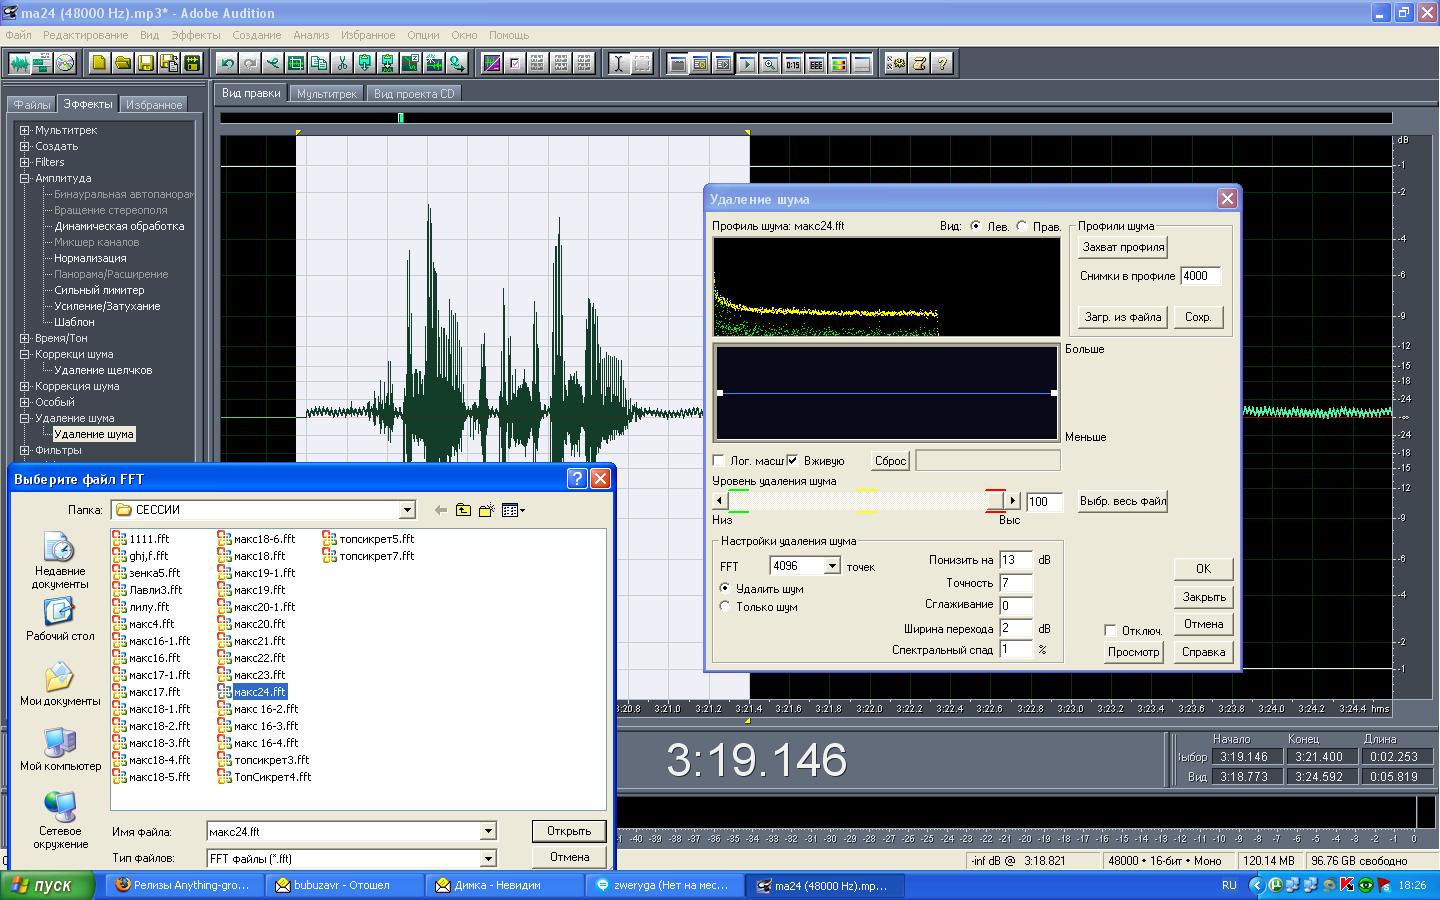Switch to the 'Мультитрек' view tab

(326, 94)
